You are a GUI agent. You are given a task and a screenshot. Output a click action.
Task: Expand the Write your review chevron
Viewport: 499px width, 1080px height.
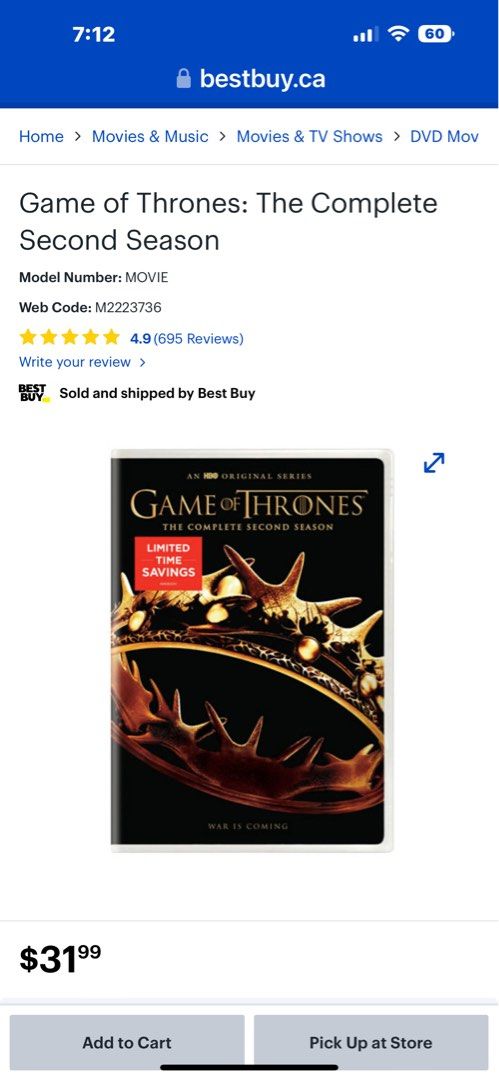pos(142,362)
